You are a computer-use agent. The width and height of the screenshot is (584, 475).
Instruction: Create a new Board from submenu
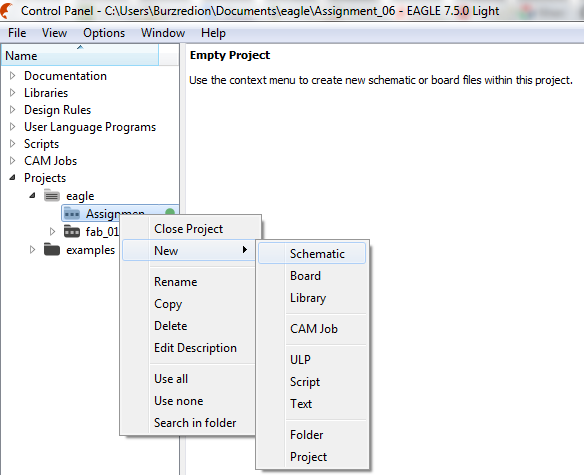(312, 275)
